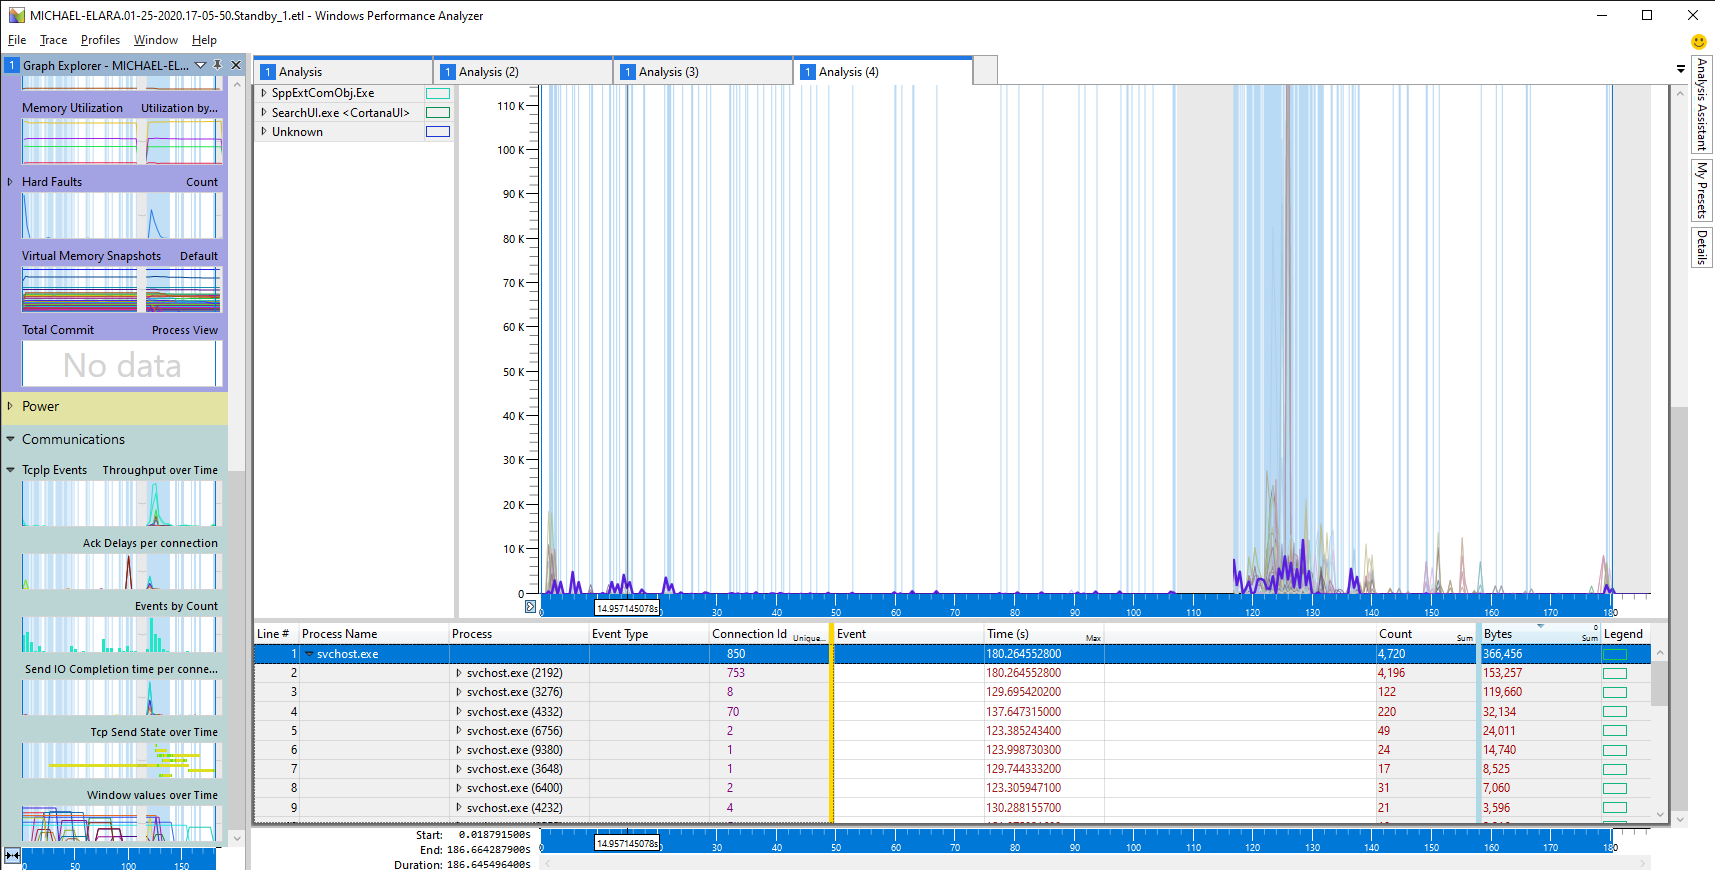Close the Graph Explorer panel
The height and width of the screenshot is (870, 1715).
coord(236,65)
